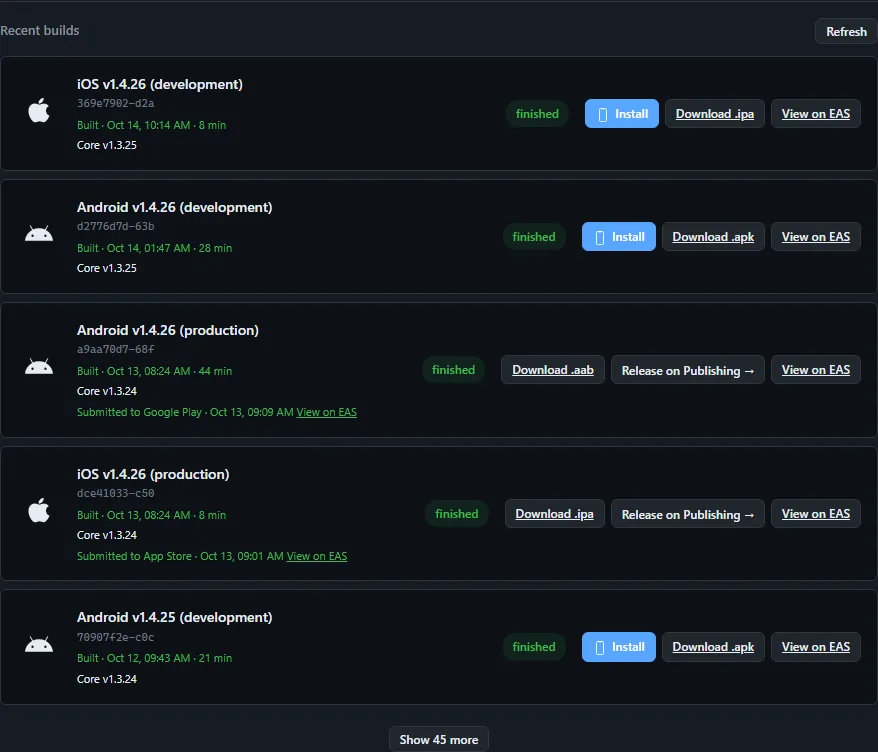Screen dimensions: 878x752
Task: Click Built Oct 14, 10:14 AM text
Action: coord(151,125)
